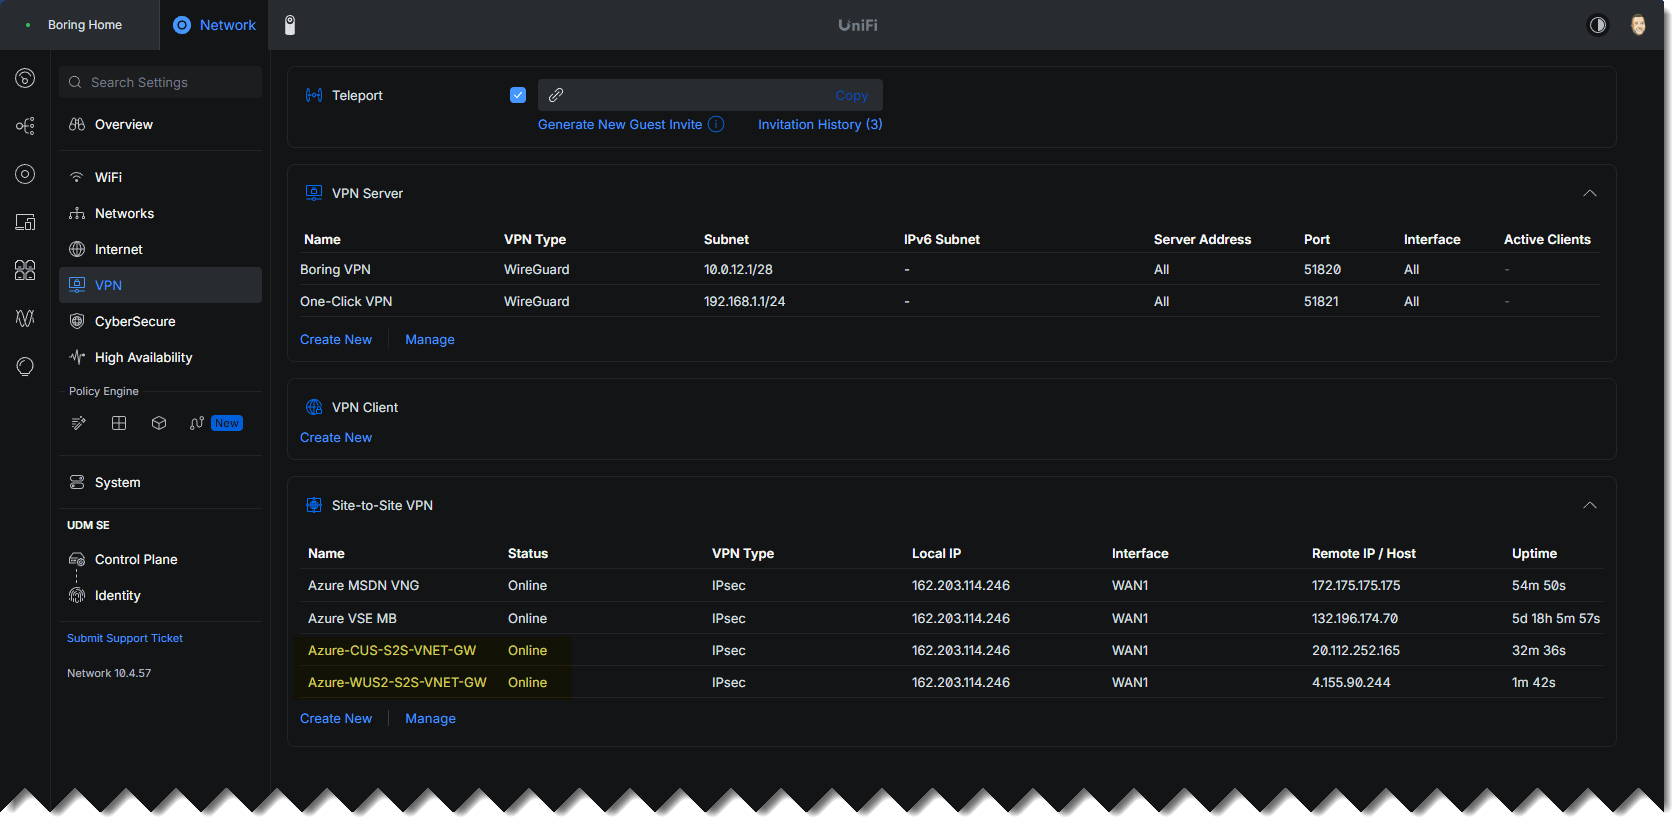Click the Policy Engine route icon marked New
The height and width of the screenshot is (828, 1679).
(x=197, y=423)
